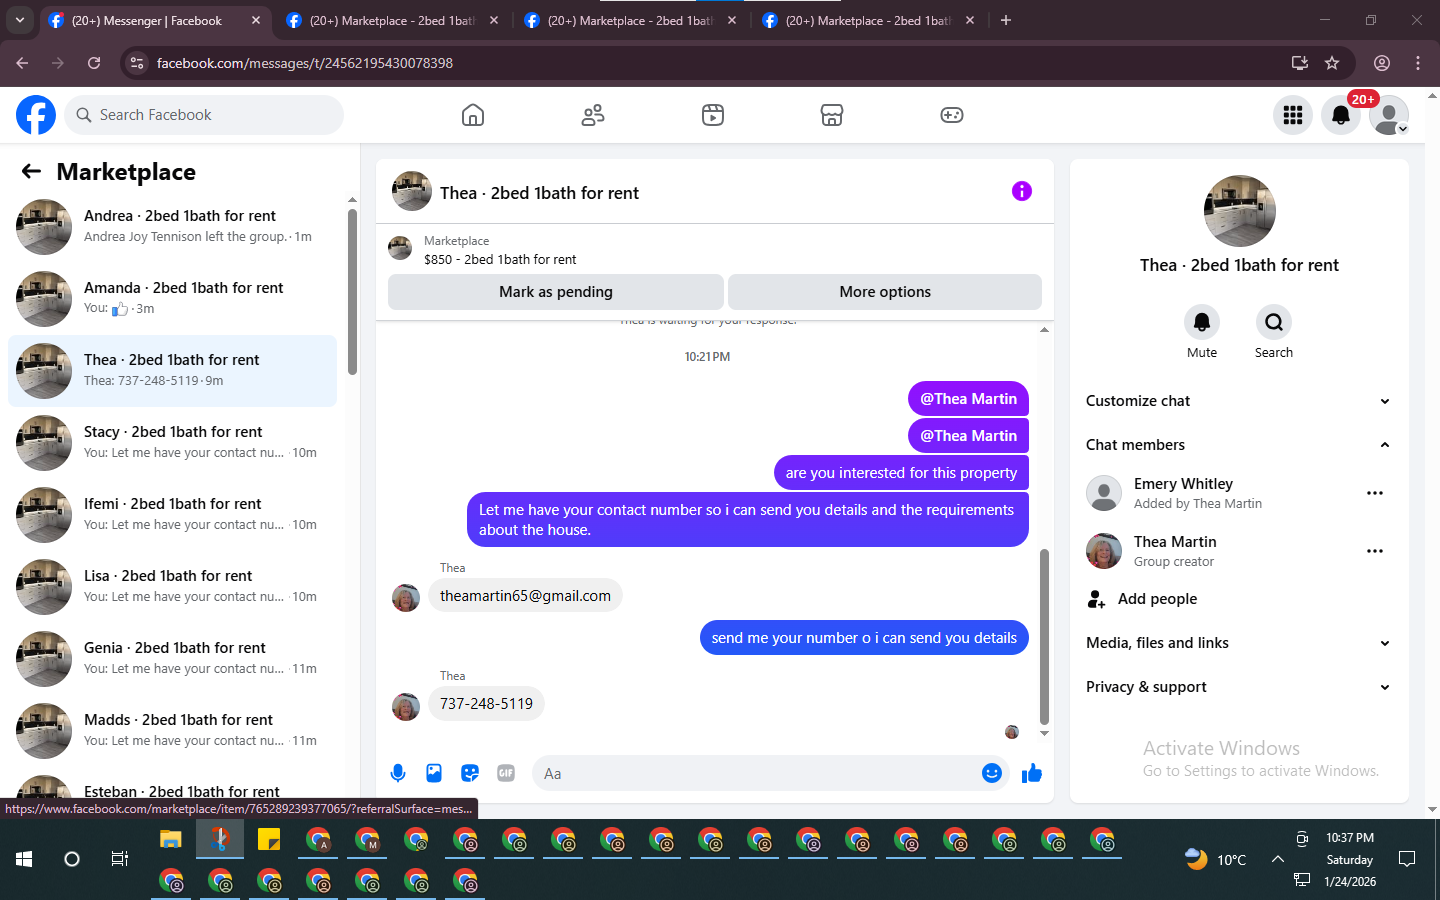1440x900 pixels.
Task: Open the Facebook logo home link
Action: [x=36, y=115]
